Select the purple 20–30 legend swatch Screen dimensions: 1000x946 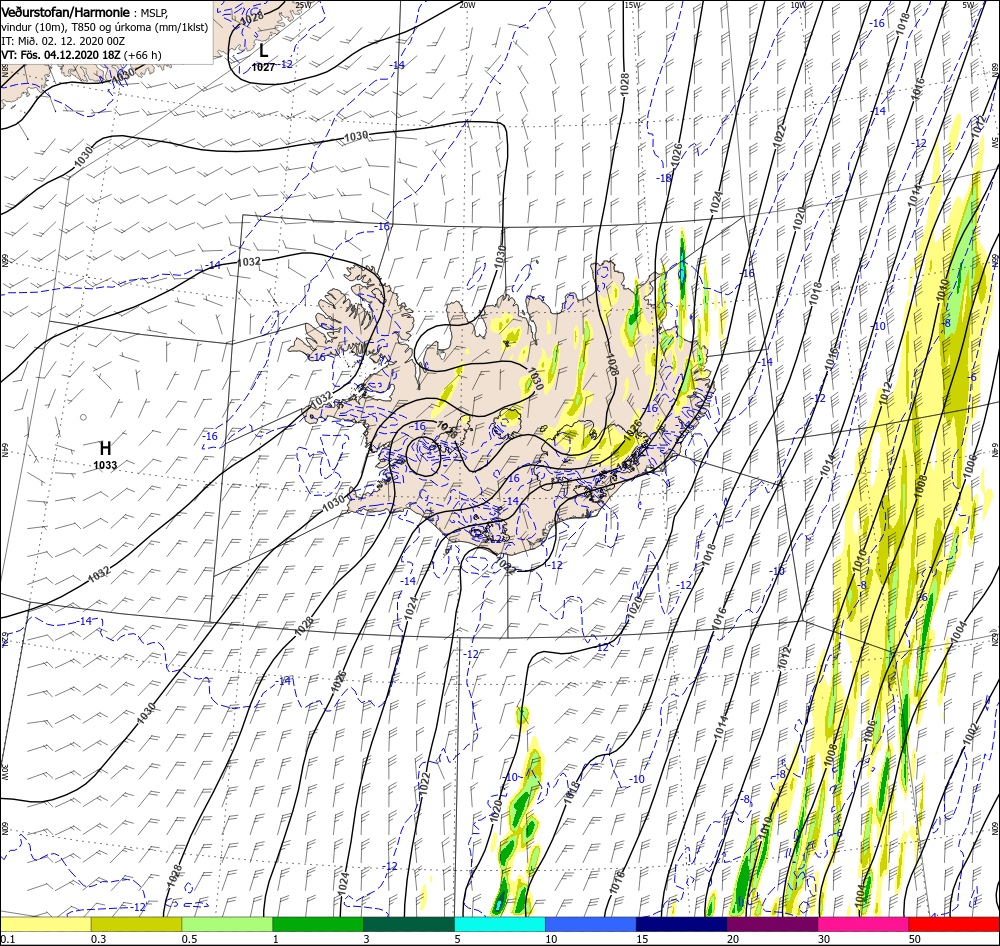(772, 924)
